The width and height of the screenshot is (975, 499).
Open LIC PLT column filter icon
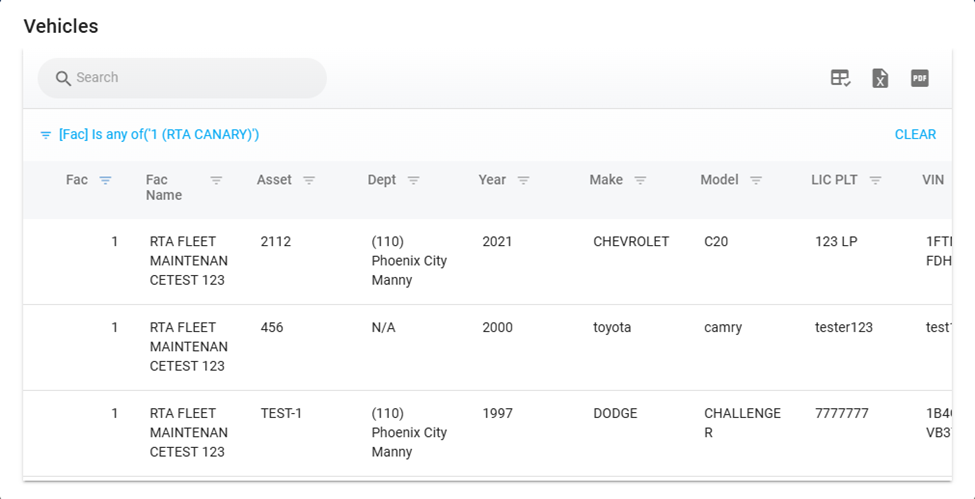pos(875,181)
